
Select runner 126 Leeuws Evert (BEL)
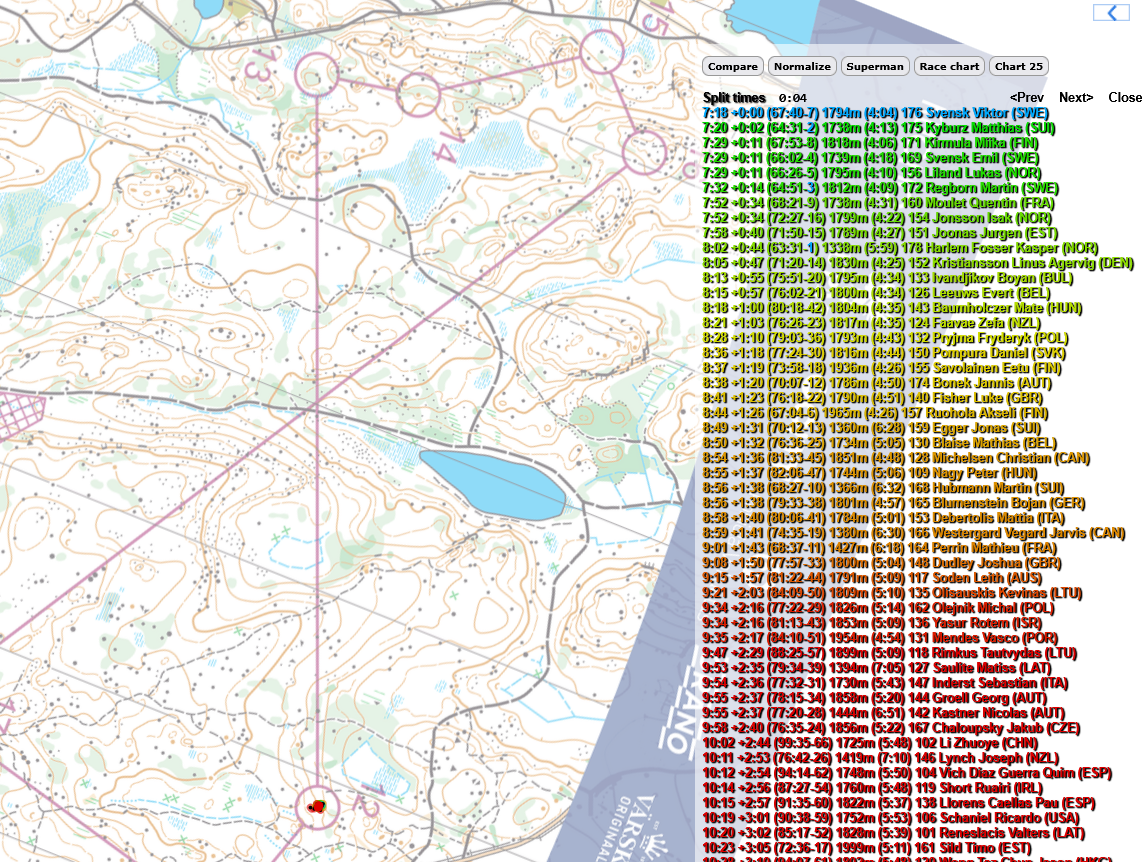click(876, 293)
